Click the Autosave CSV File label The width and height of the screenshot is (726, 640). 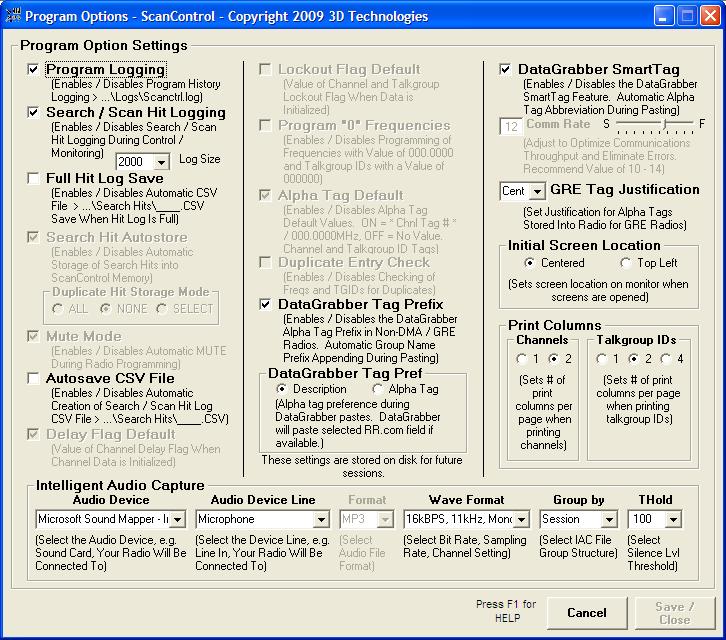pyautogui.click(x=110, y=378)
